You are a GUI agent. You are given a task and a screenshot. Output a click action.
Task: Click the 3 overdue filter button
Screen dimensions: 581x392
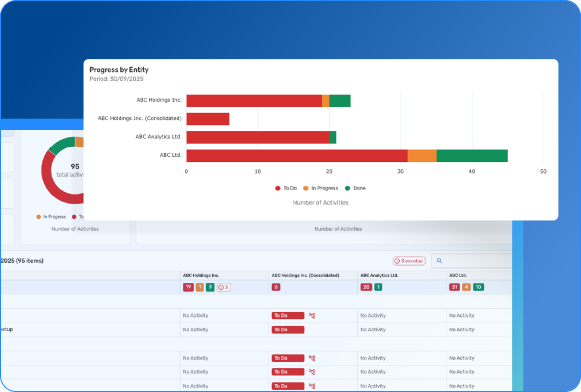tap(409, 261)
